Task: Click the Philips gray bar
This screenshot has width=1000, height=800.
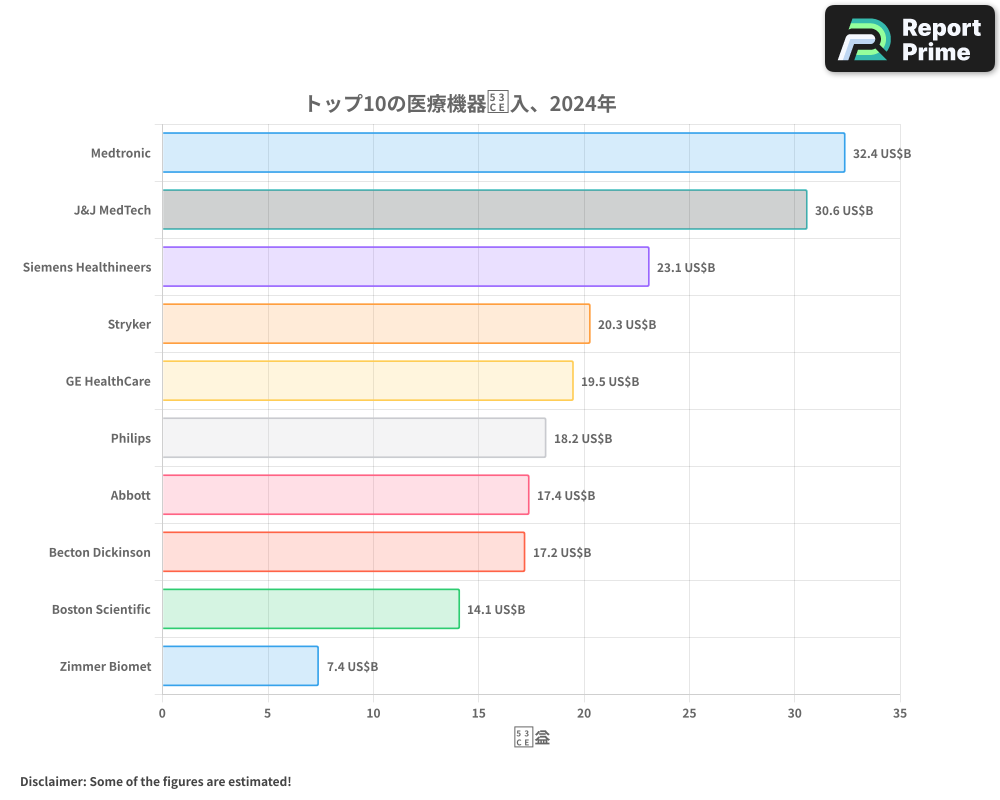Action: [350, 438]
